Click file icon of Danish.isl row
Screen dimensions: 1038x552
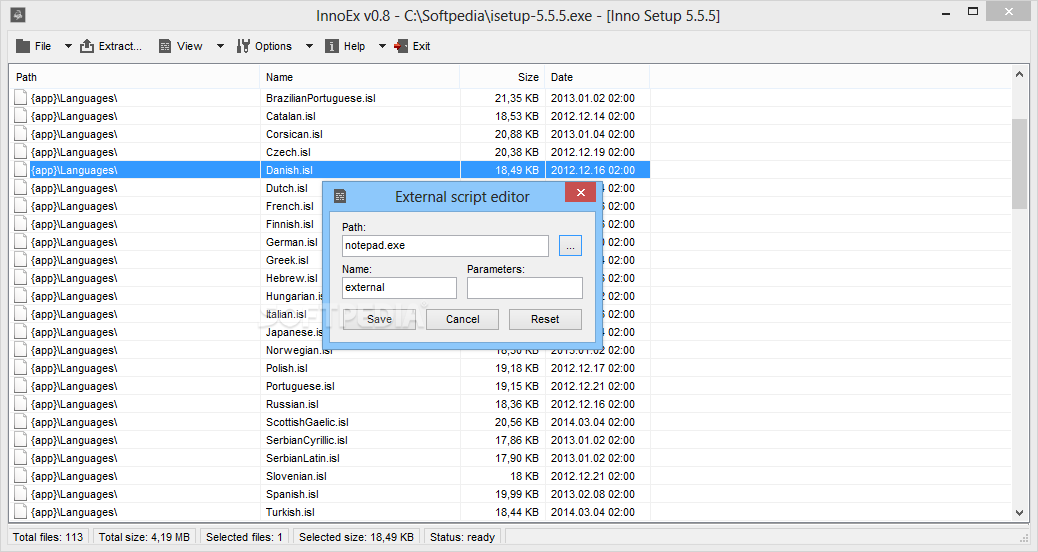point(21,170)
